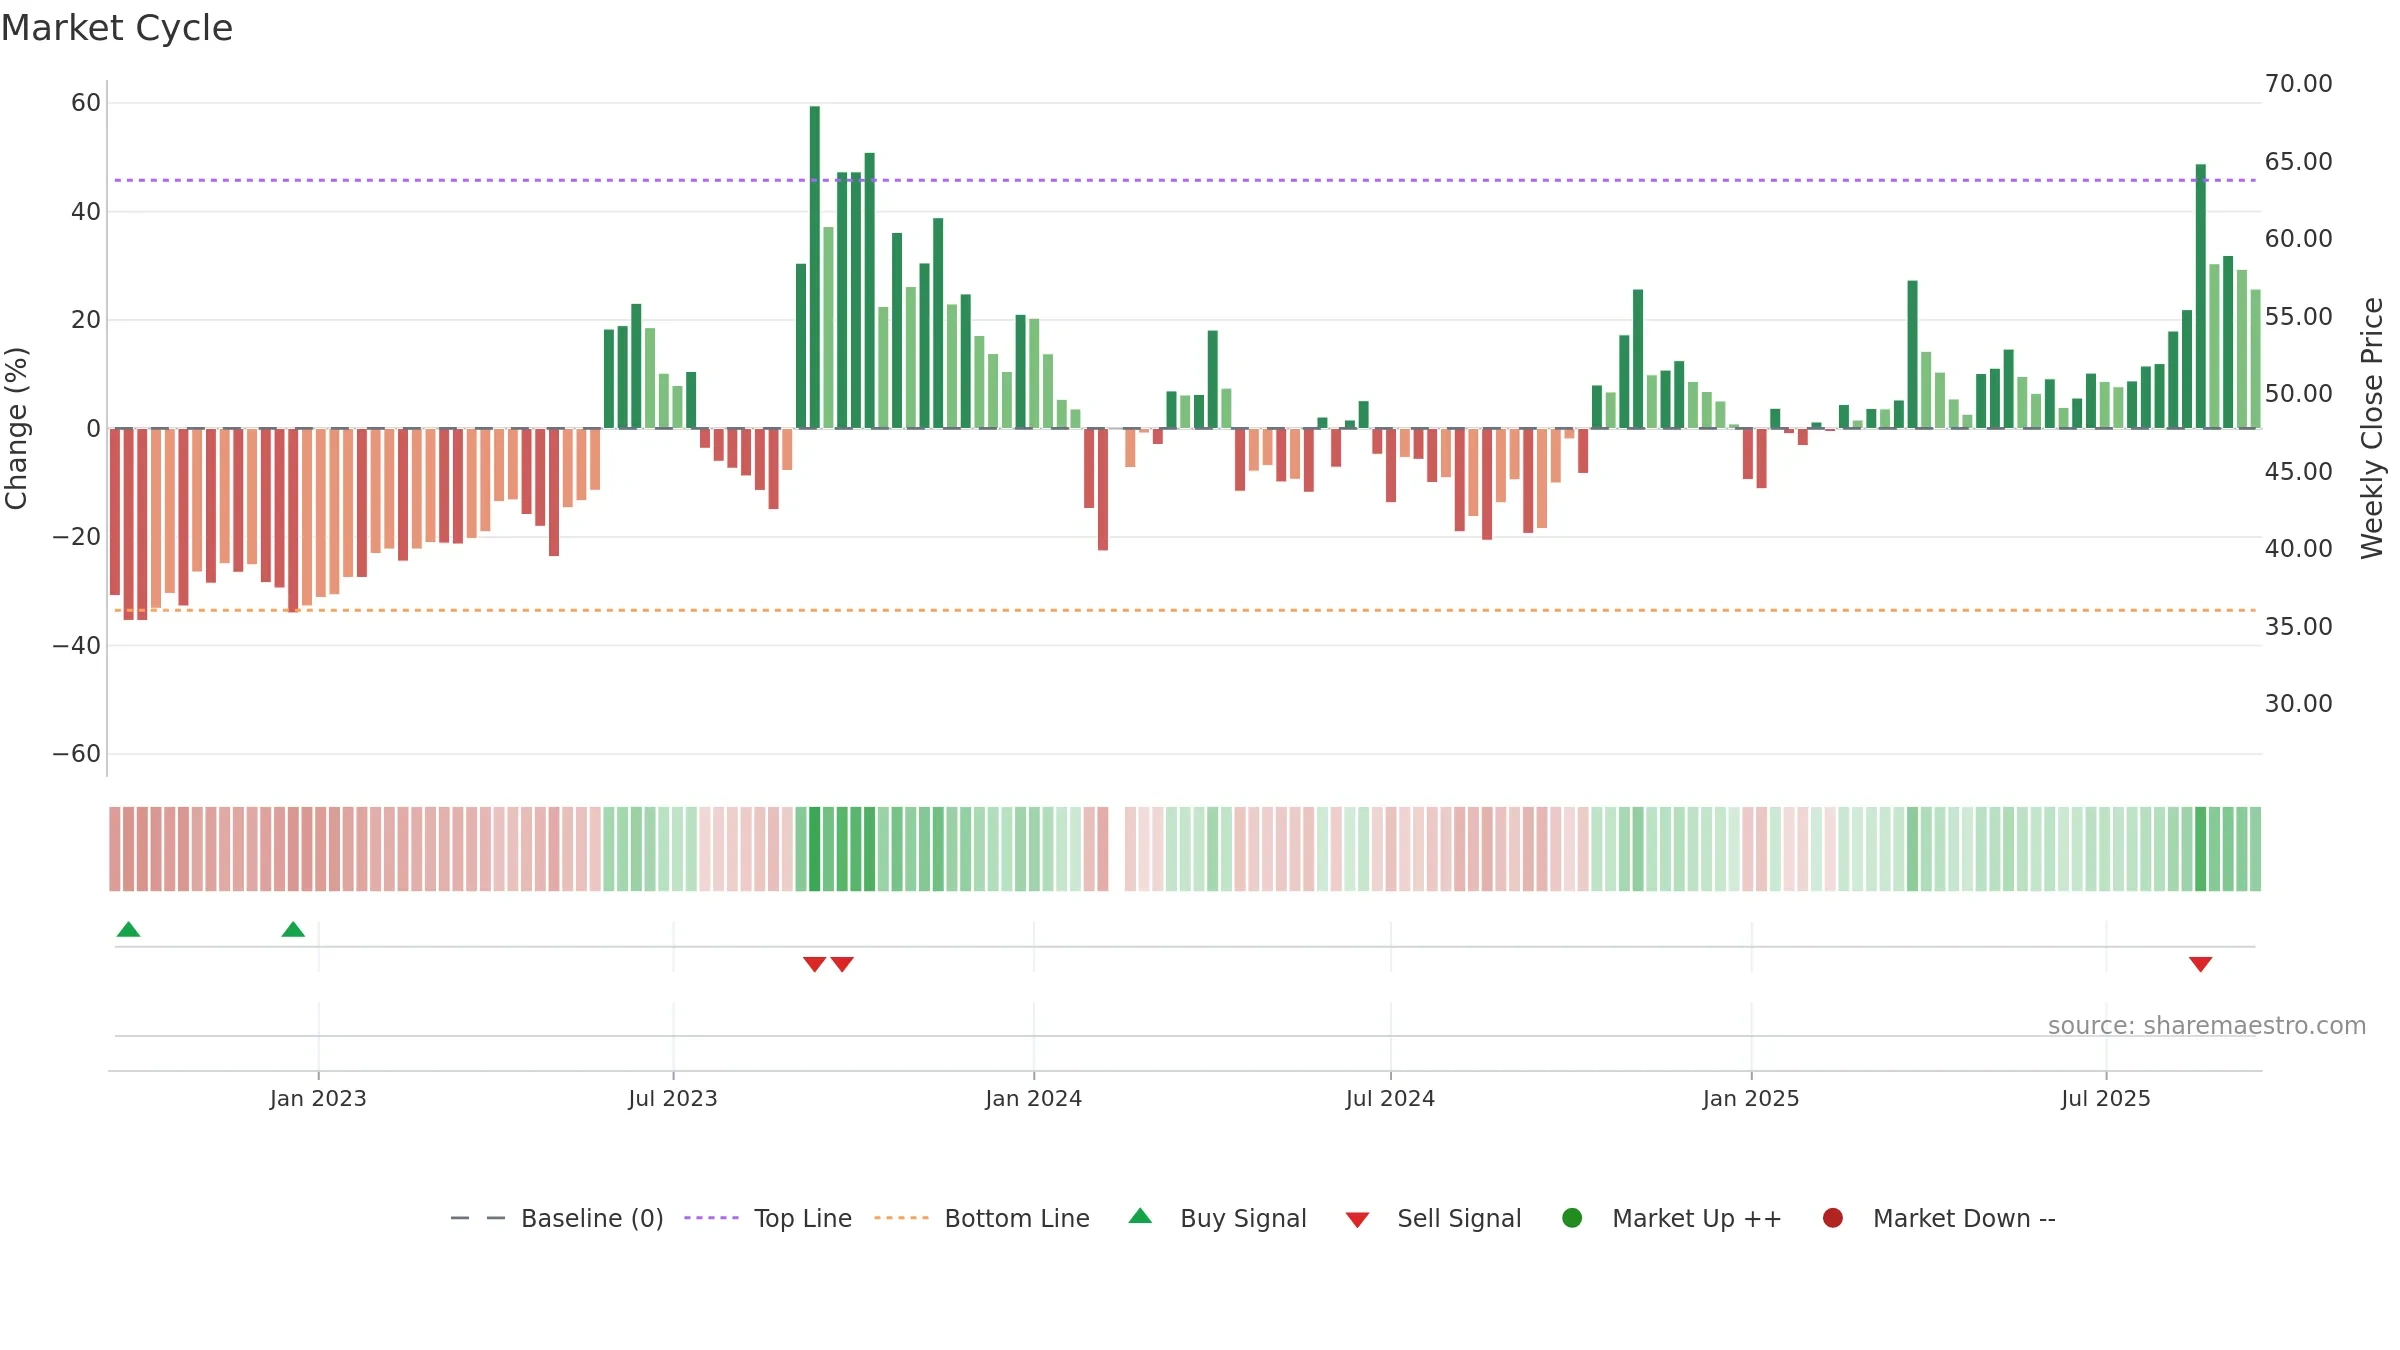
Task: Click the Jul 2023 axis label
Action: tap(673, 1098)
